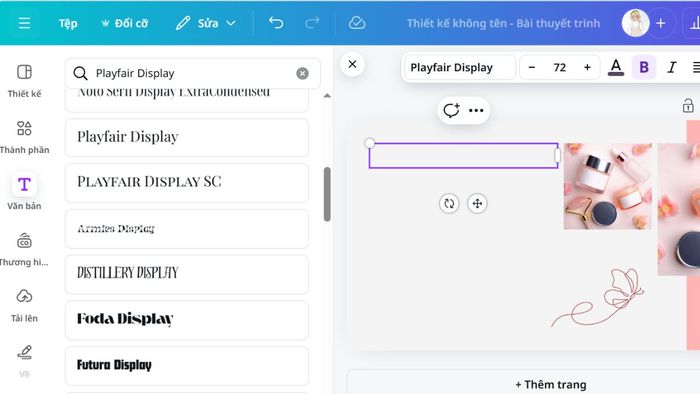This screenshot has height=394, width=700.
Task: Click the font list scrollbar thumb
Action: tap(327, 194)
